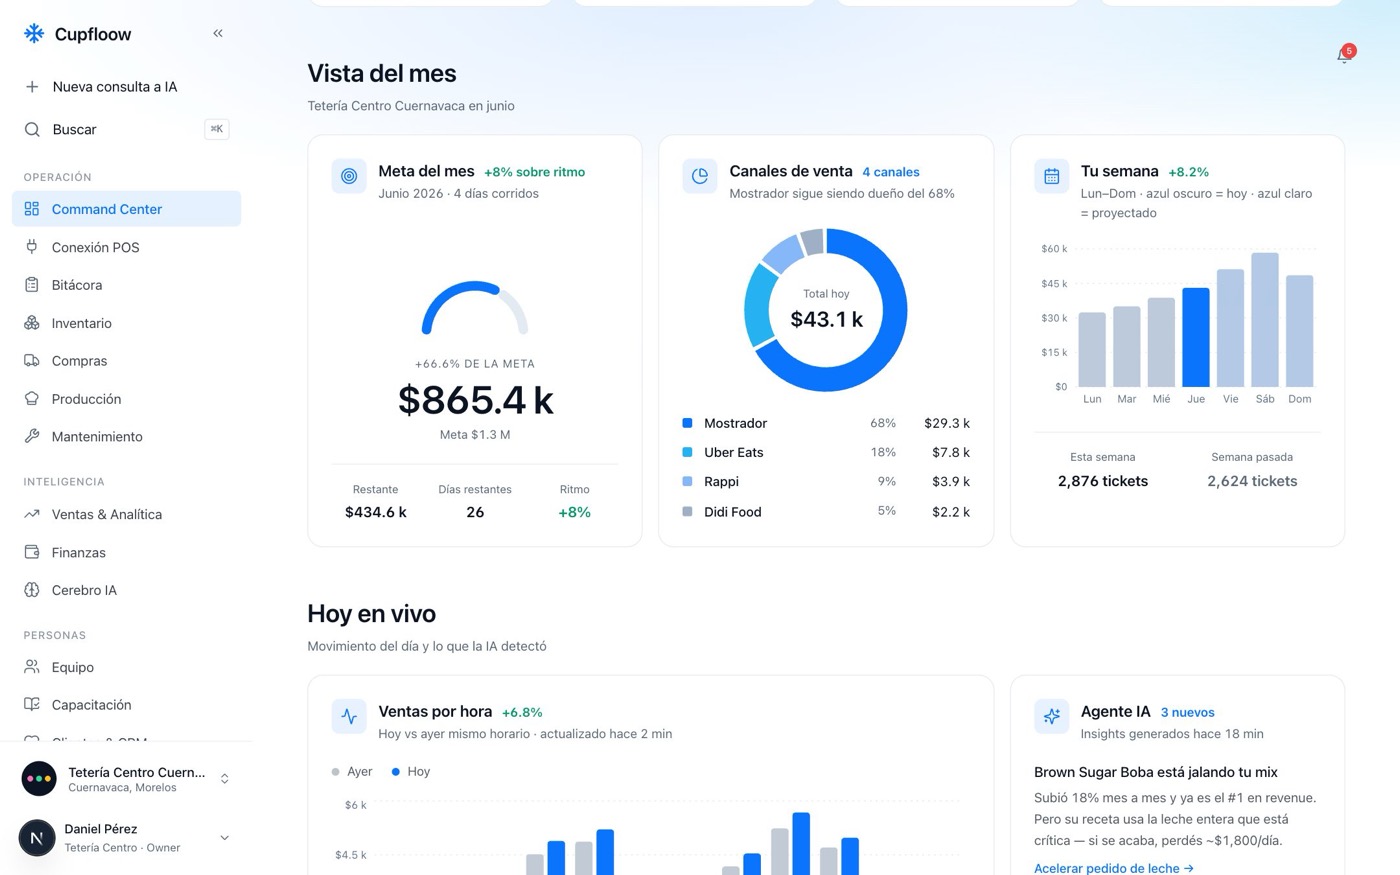Viewport: 1400px width, 875px height.
Task: Collapse the sidebar with double-chevron icon
Action: click(218, 34)
